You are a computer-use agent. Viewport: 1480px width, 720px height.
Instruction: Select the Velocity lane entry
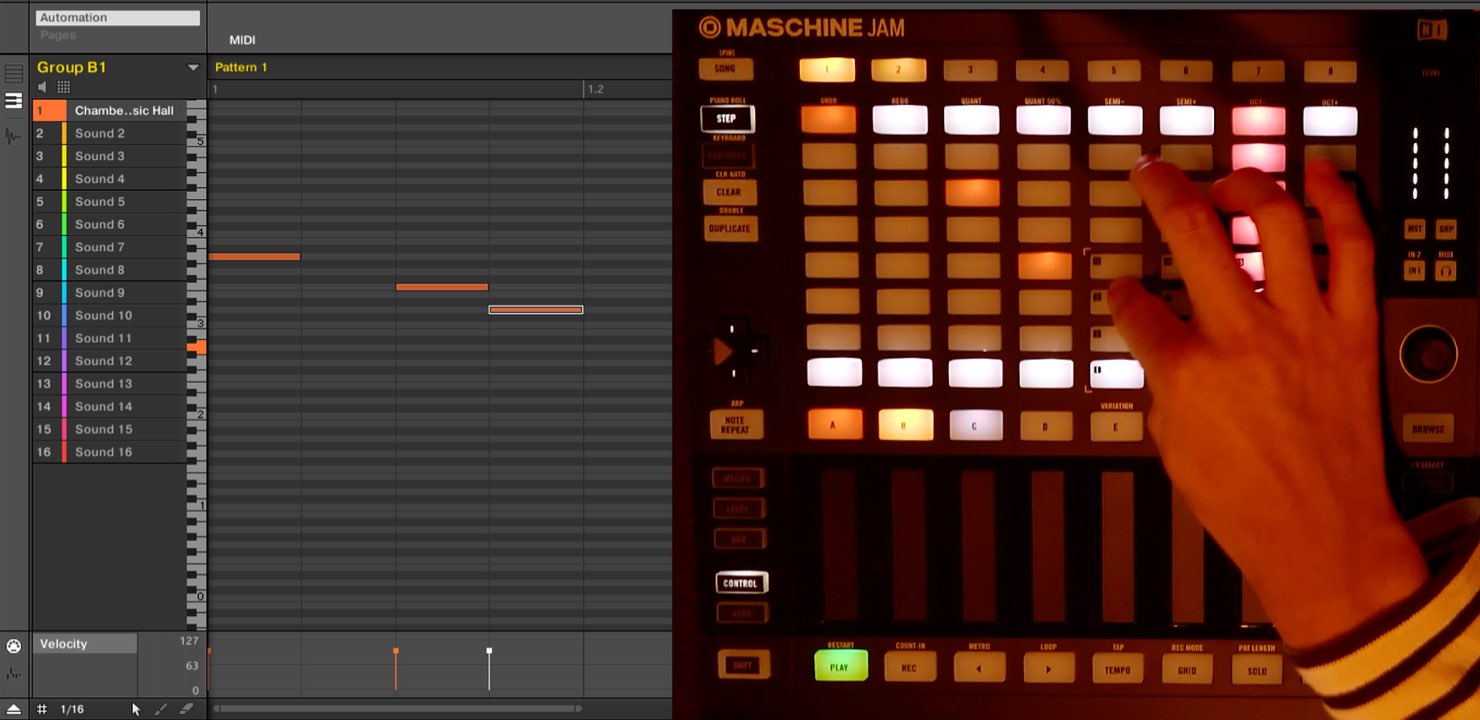tap(85, 644)
